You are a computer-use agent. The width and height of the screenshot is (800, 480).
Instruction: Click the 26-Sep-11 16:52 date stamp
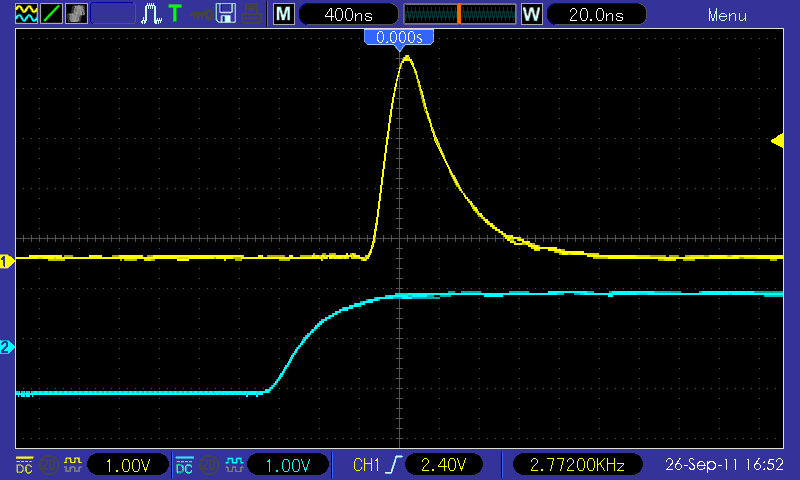724,465
